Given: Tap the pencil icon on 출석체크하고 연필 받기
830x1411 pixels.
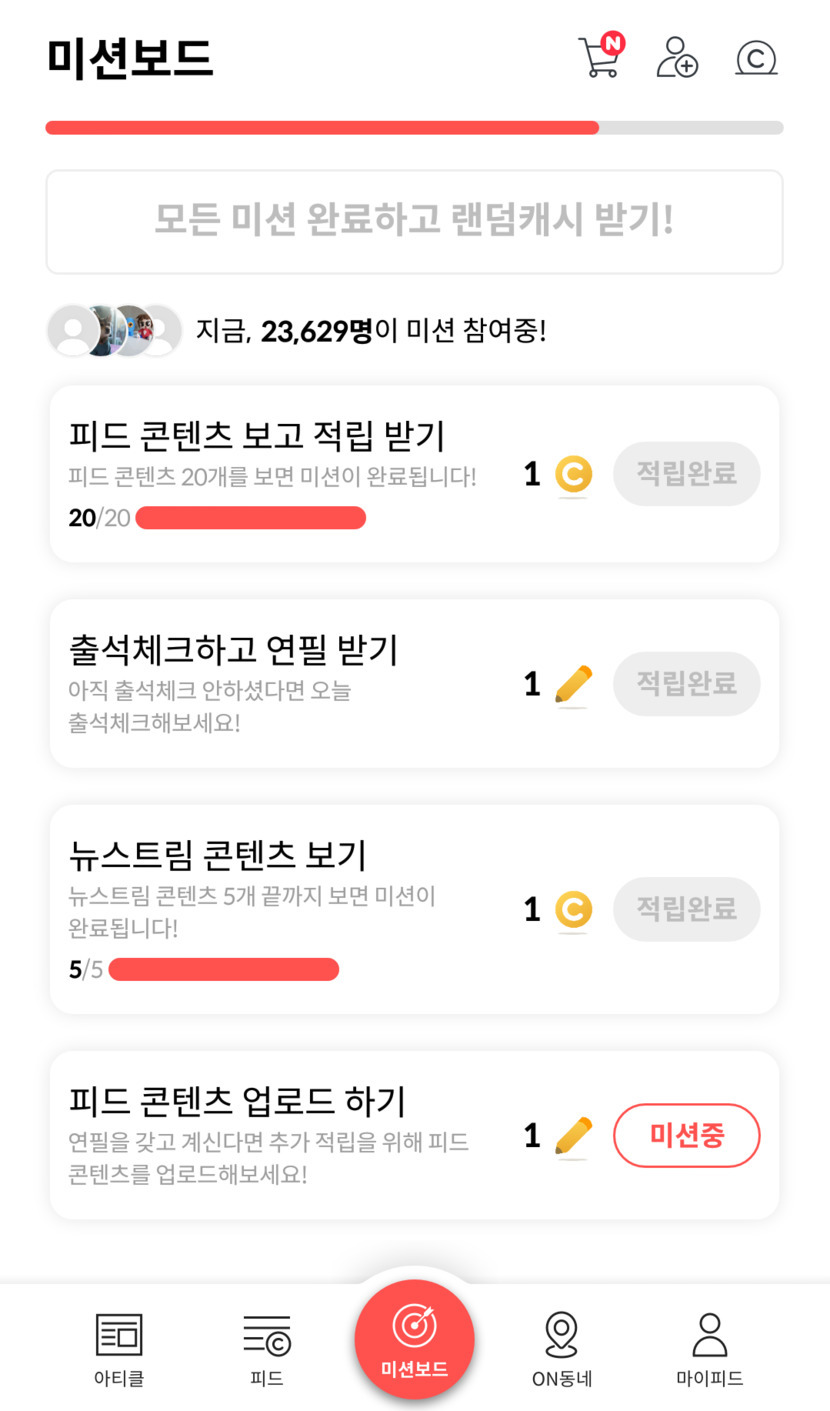Looking at the screenshot, I should pyautogui.click(x=573, y=685).
